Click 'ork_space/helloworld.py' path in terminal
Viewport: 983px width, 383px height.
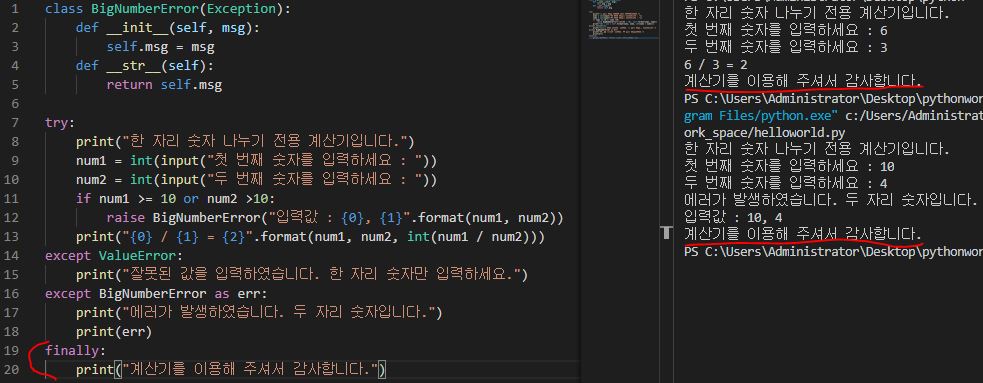(x=764, y=133)
